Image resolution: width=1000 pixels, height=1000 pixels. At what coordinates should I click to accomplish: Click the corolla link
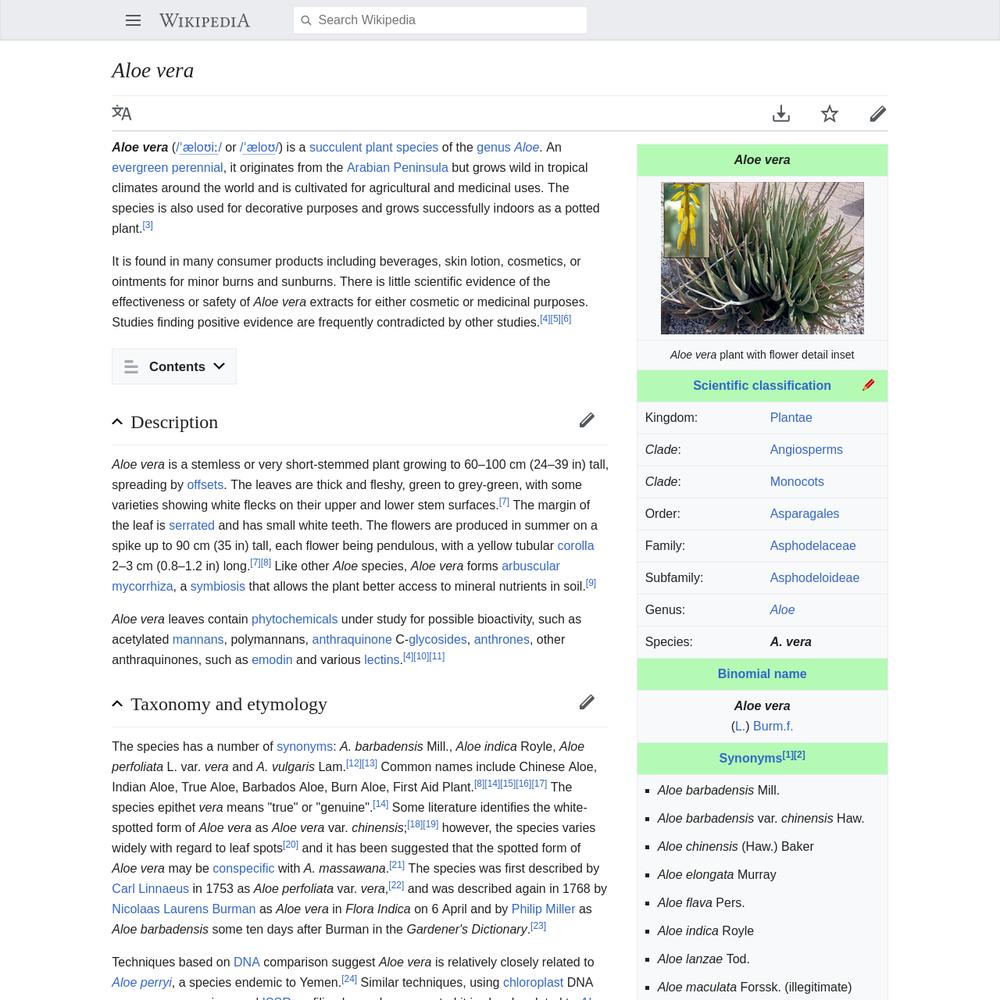click(575, 546)
